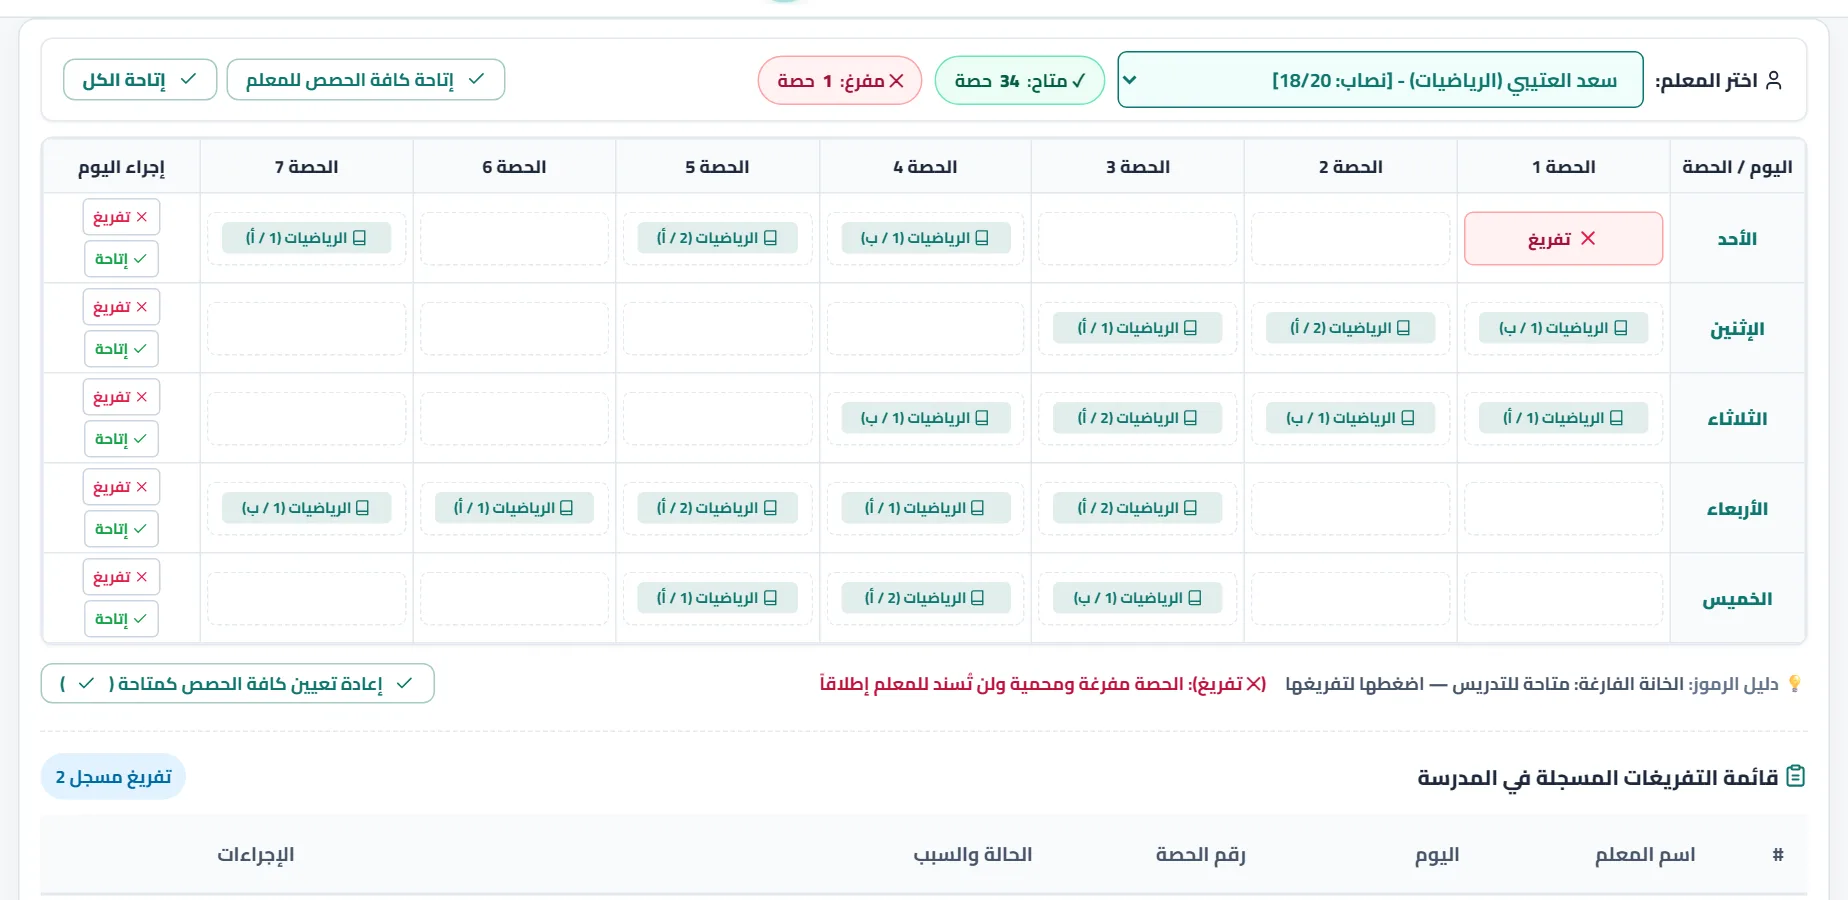Click the الحالة والسبب column header

pos(973,855)
